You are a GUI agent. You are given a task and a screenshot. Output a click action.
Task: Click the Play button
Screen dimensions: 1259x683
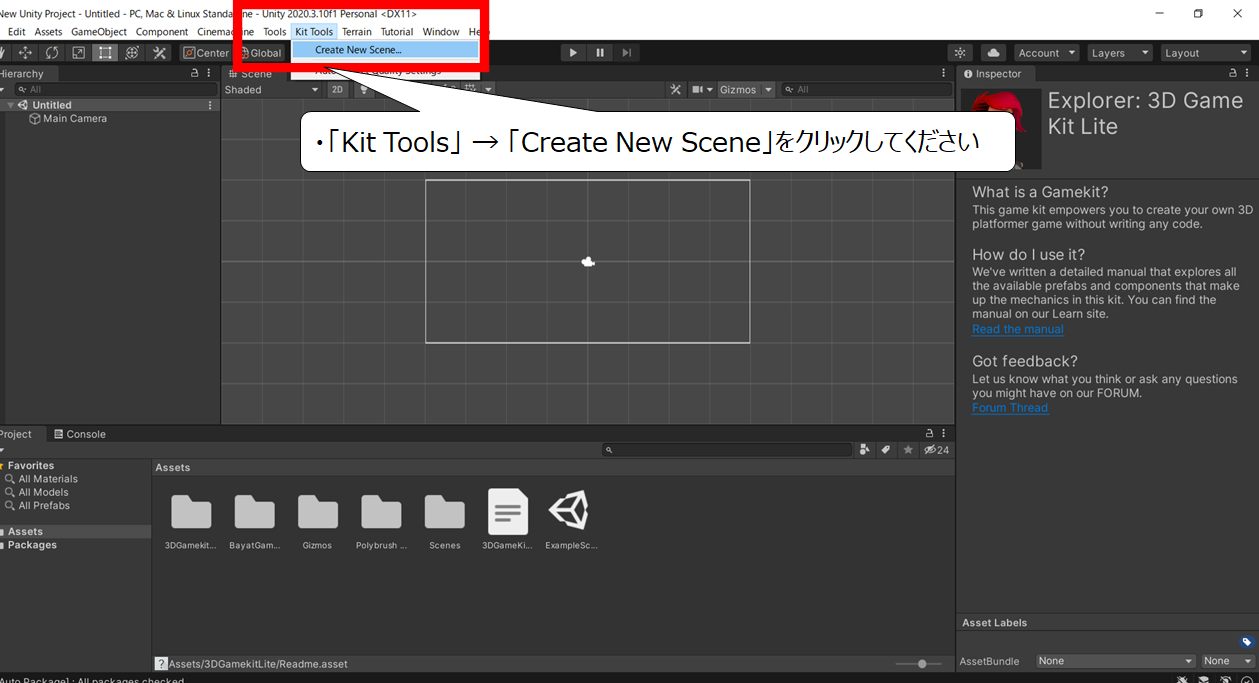click(573, 53)
